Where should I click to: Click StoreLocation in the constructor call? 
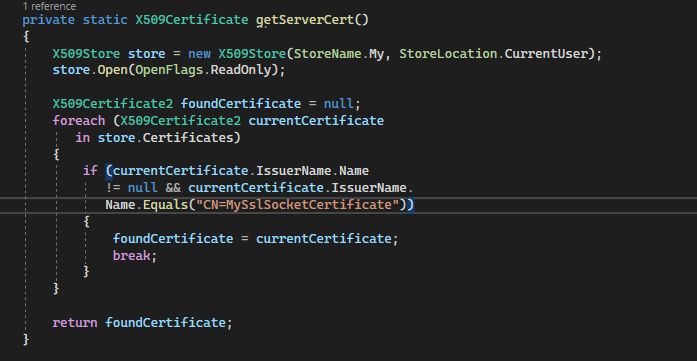(448, 54)
